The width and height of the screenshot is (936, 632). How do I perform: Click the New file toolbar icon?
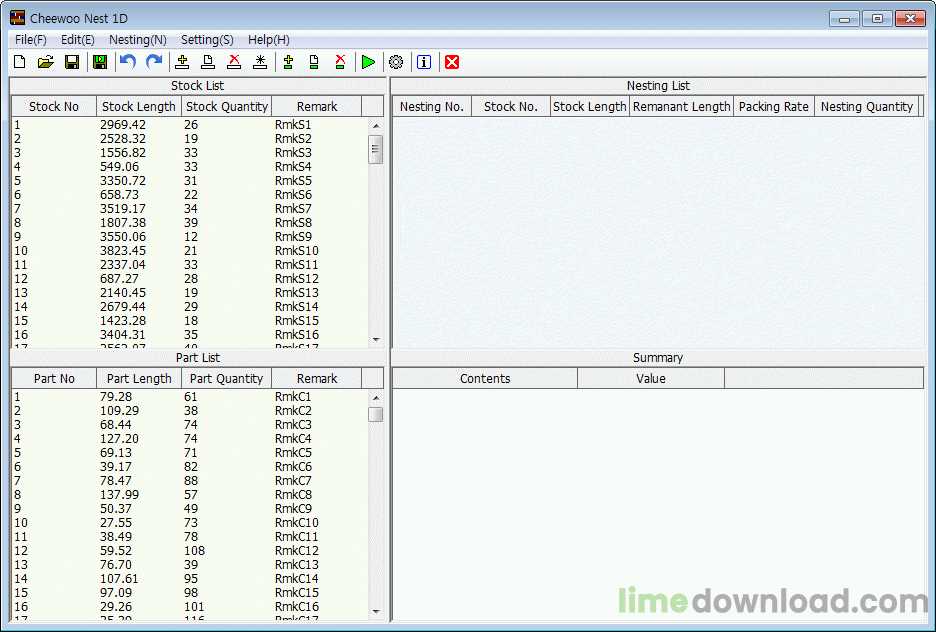coord(19,62)
